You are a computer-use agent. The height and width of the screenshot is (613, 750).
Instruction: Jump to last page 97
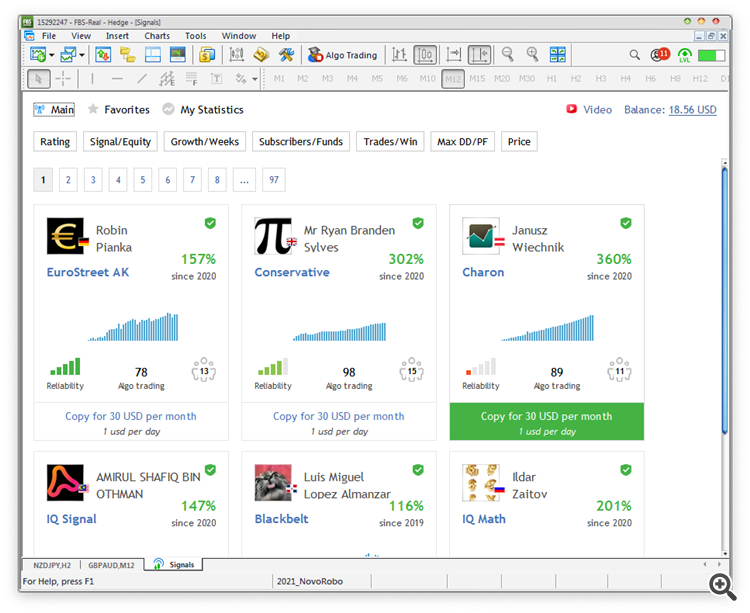tap(274, 180)
